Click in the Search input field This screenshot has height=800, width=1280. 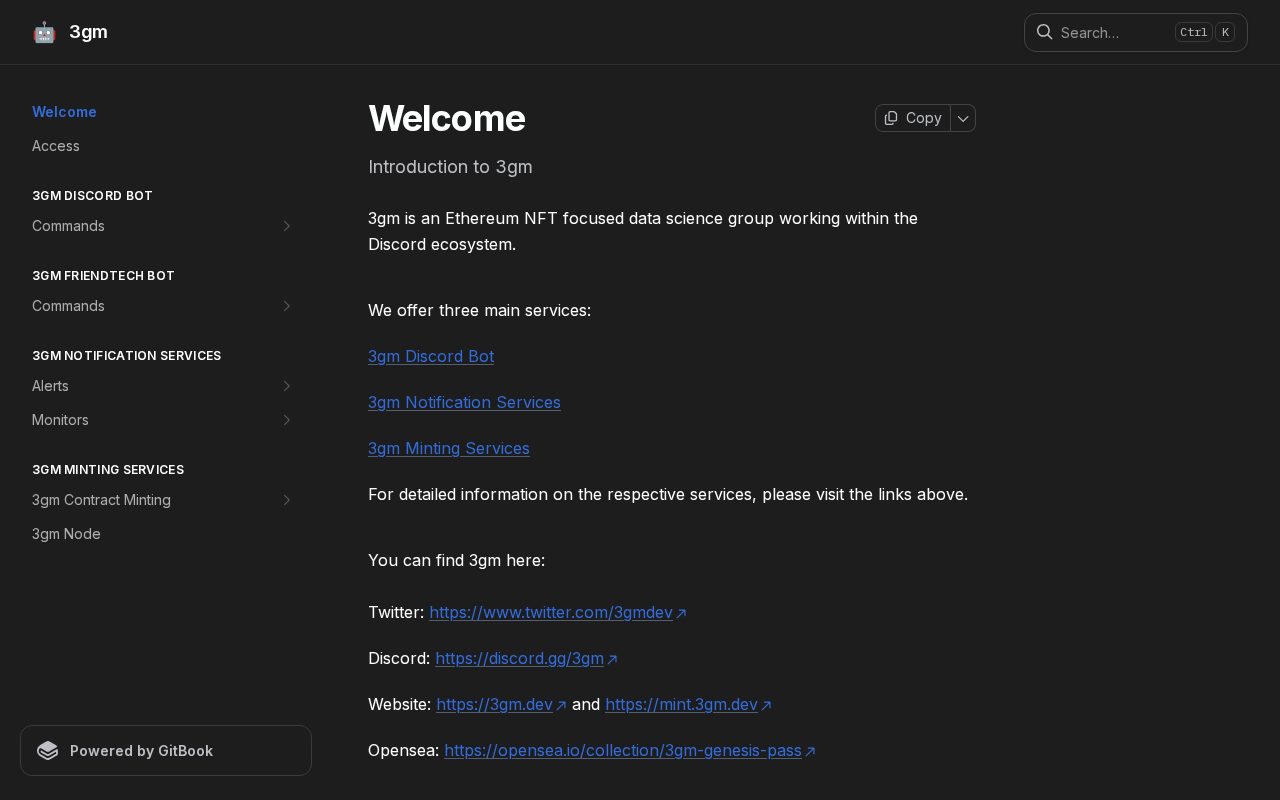pos(1112,32)
